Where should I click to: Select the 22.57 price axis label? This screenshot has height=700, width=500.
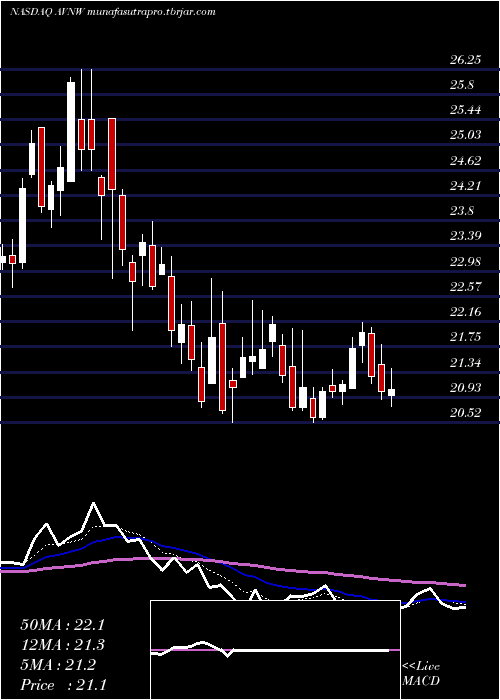(466, 286)
